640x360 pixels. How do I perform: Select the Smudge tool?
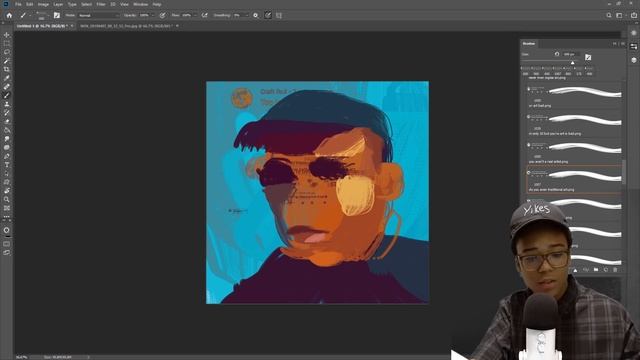click(7, 139)
